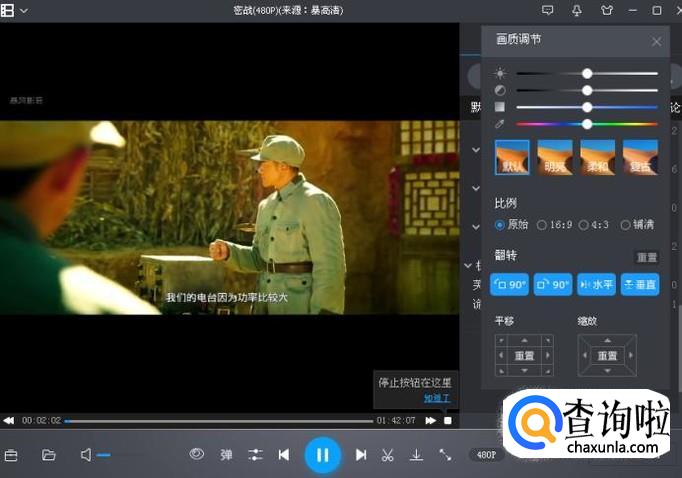Mute audio with the speaker icon
Screen dimensions: 682x478
coord(86,455)
